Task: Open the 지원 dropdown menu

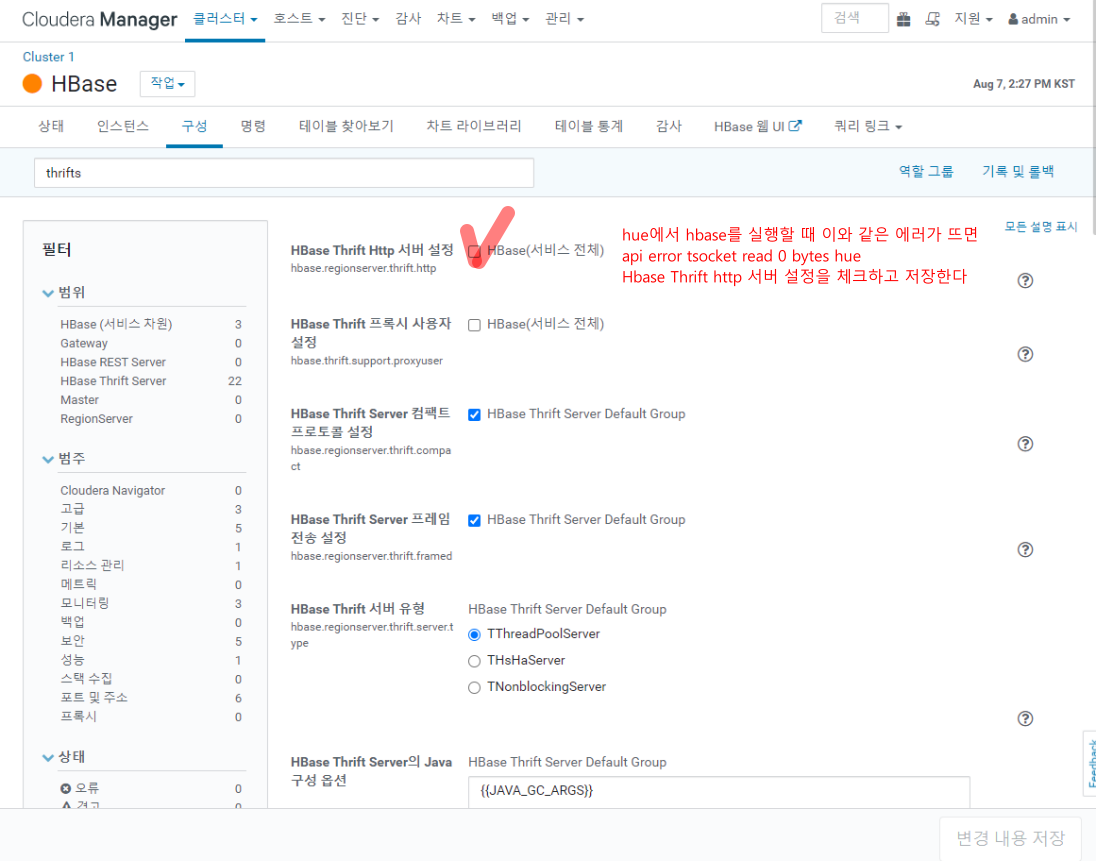Action: pyautogui.click(x=974, y=19)
